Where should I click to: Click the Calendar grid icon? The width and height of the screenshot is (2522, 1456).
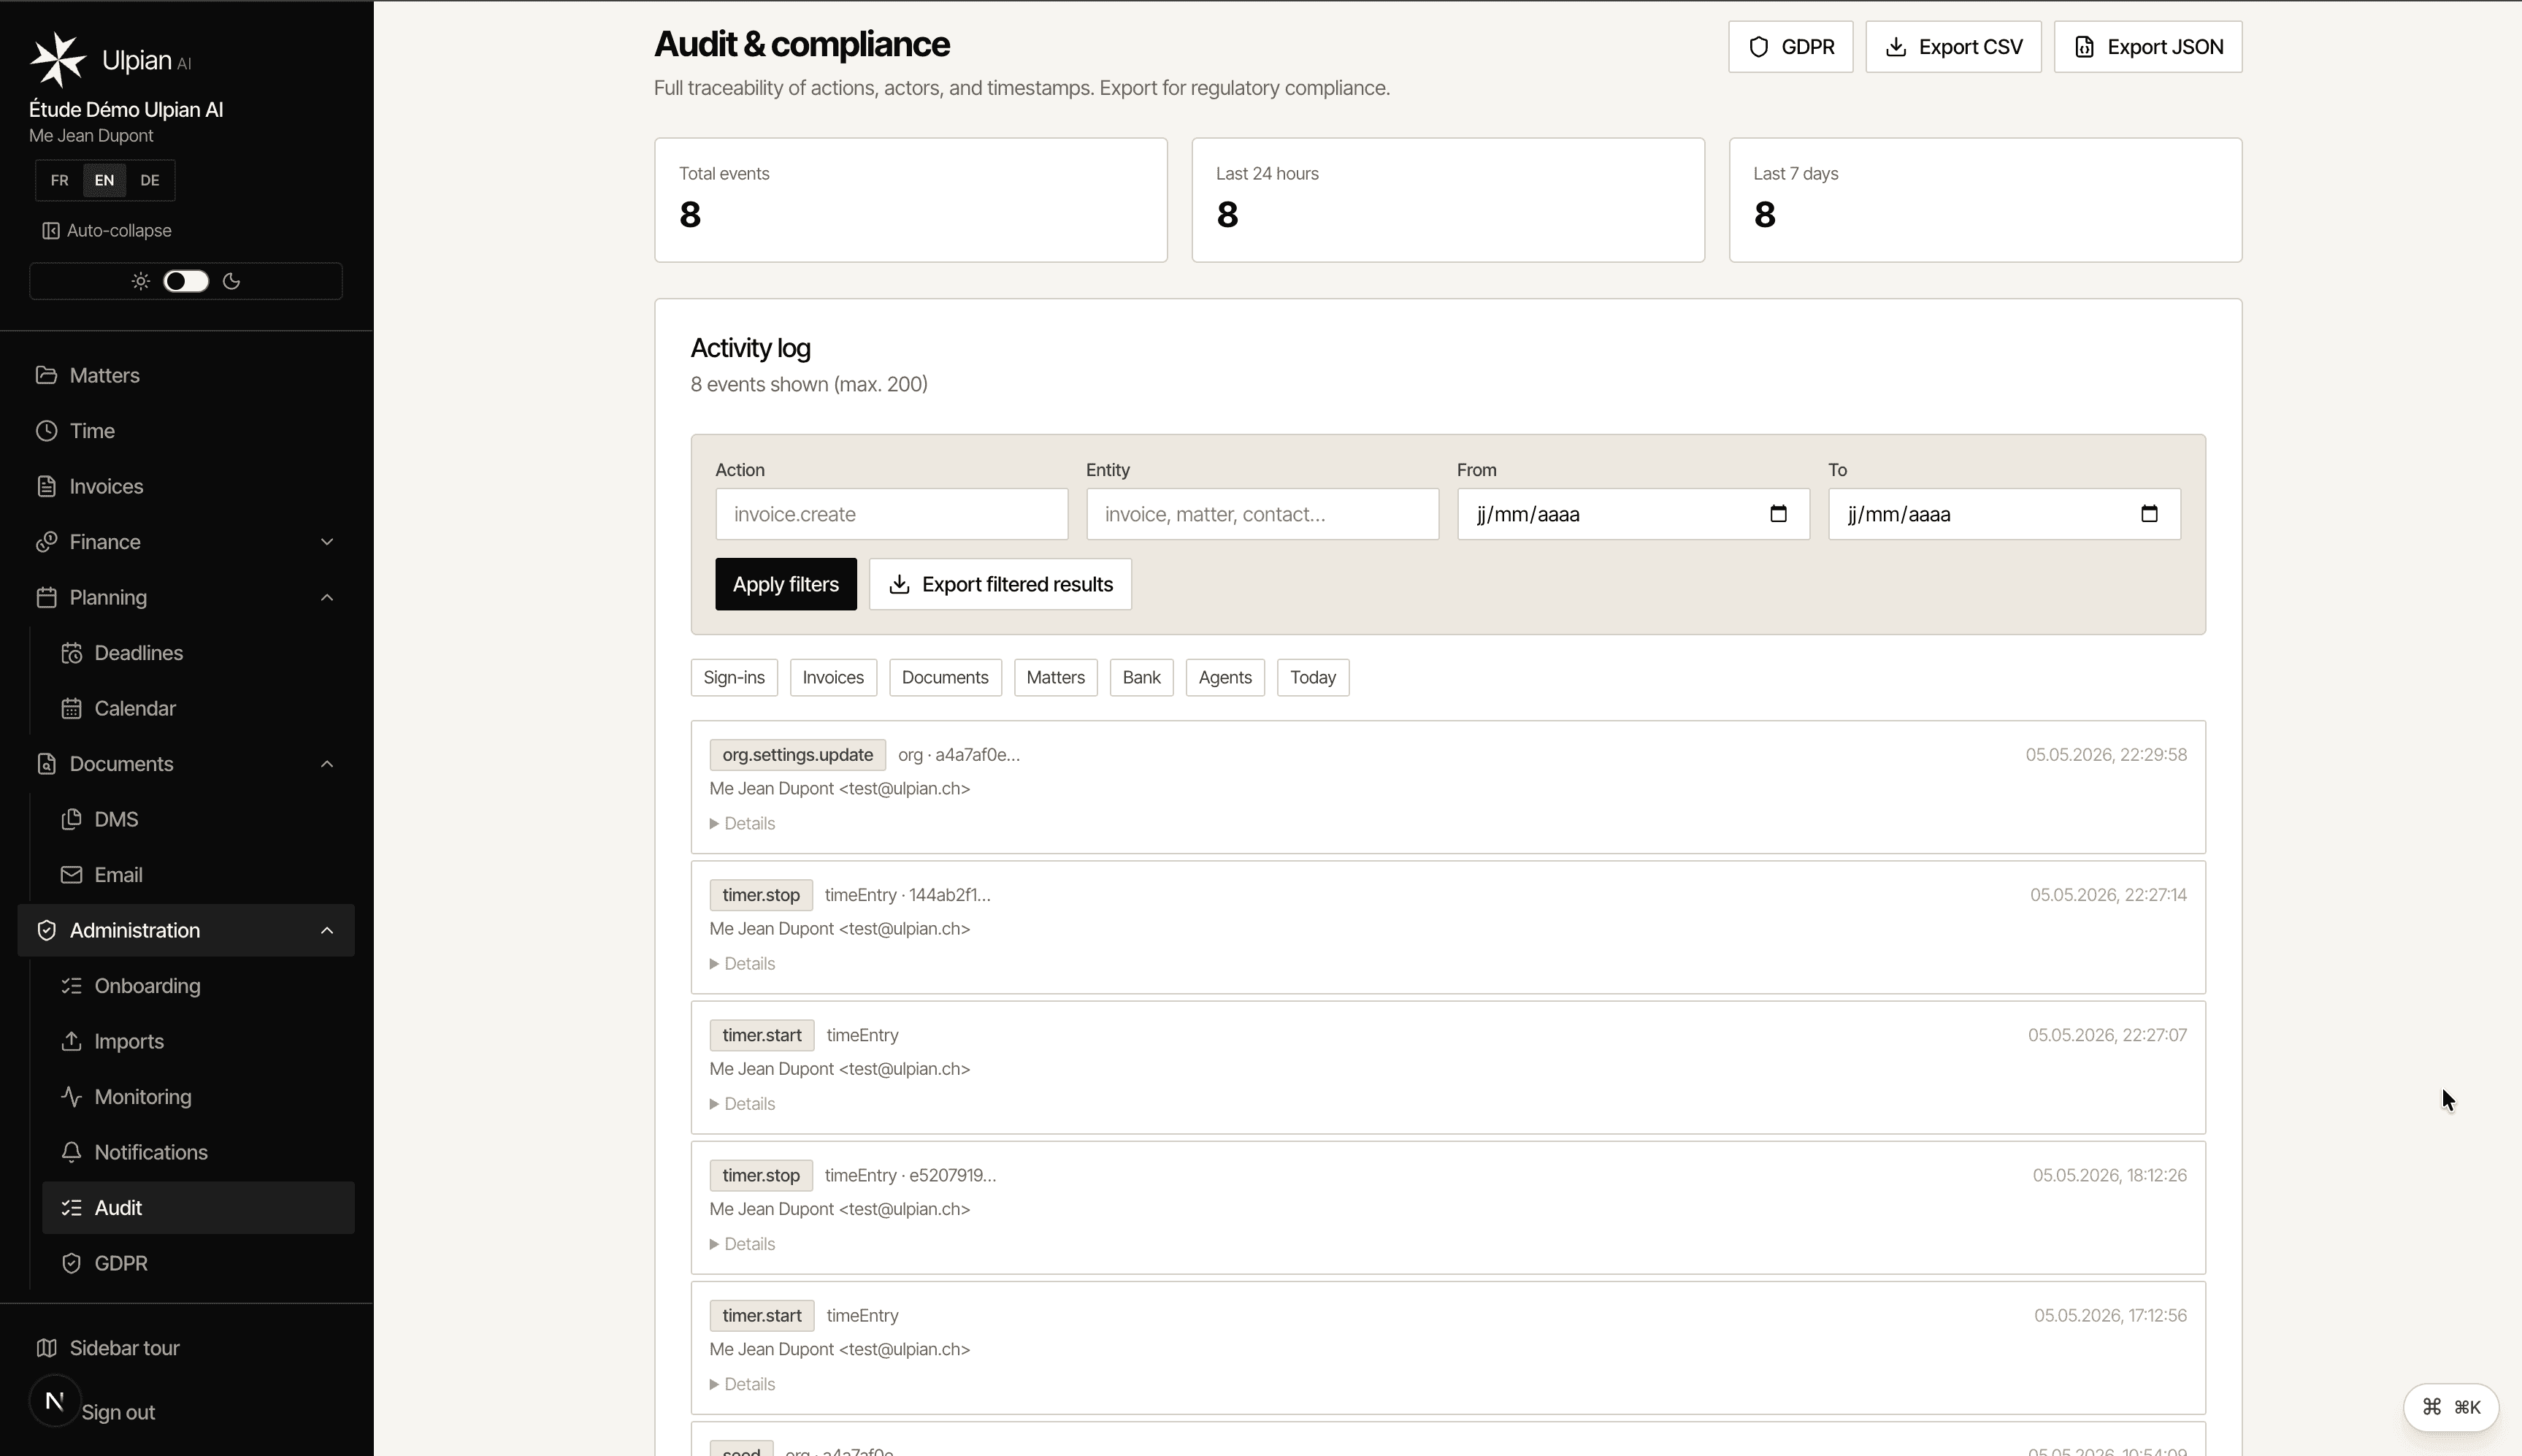[x=71, y=708]
